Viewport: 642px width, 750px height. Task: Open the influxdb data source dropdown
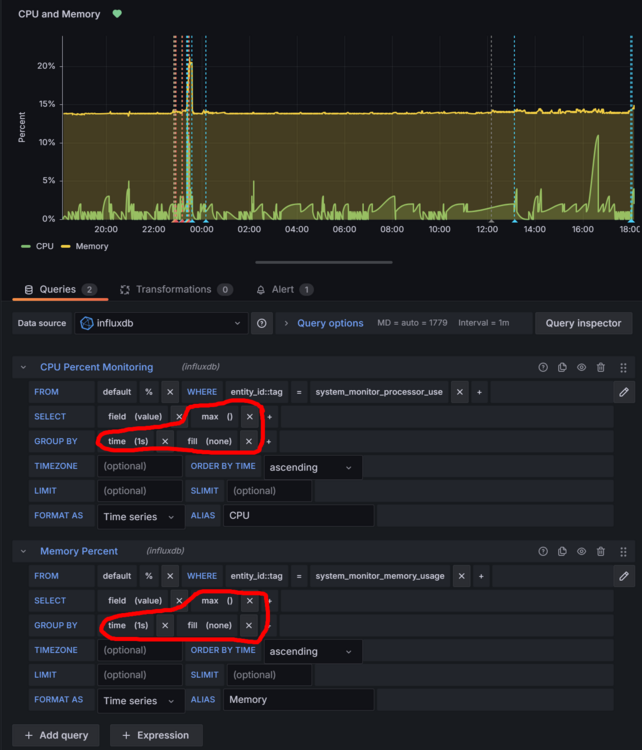coord(160,324)
